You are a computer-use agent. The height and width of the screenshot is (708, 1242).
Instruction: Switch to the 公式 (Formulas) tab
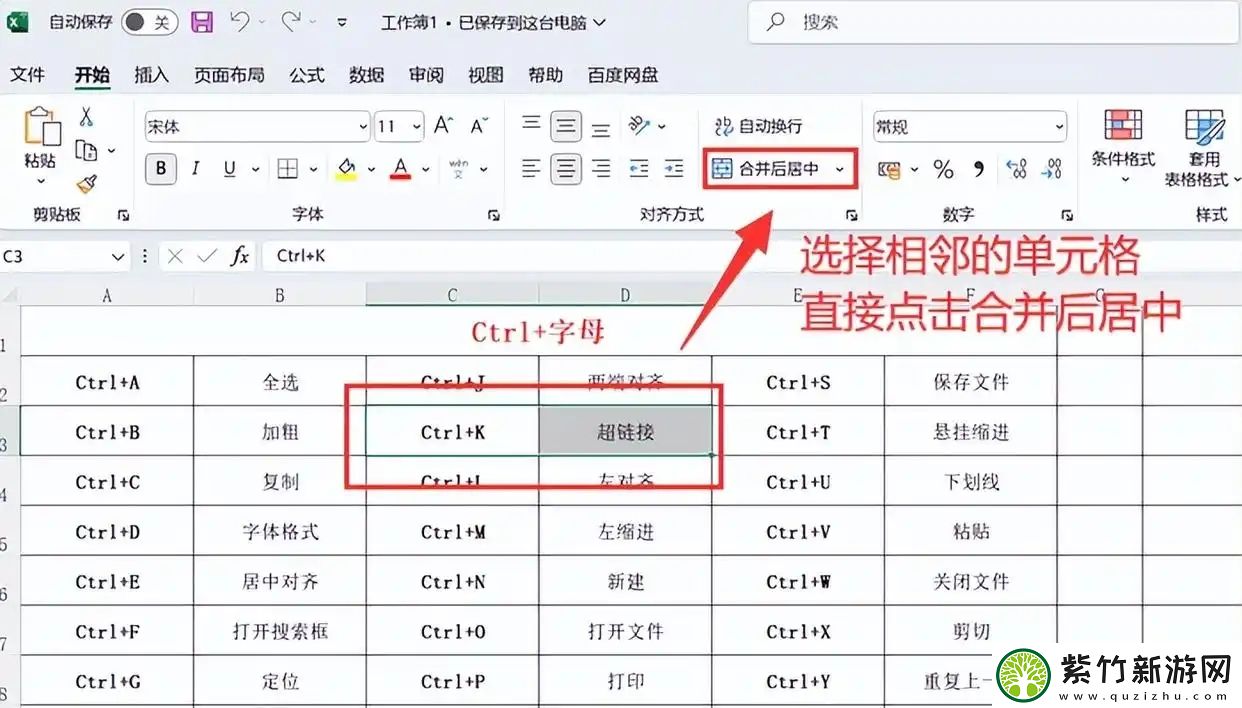point(307,75)
